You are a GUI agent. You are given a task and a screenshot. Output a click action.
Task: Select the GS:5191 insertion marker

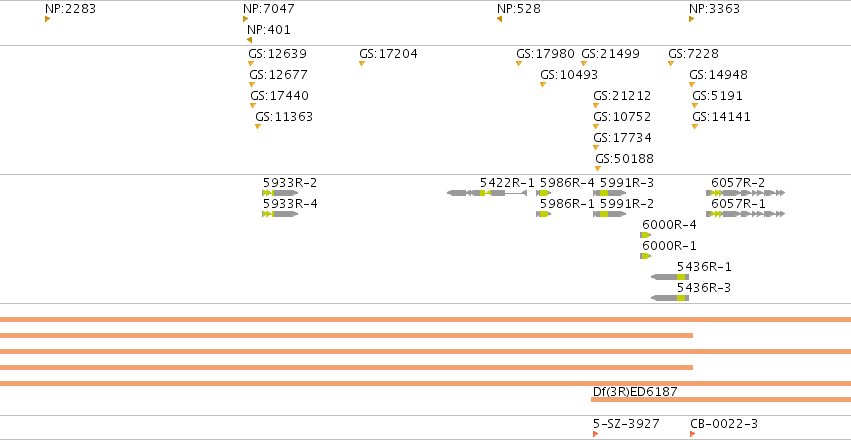(695, 105)
